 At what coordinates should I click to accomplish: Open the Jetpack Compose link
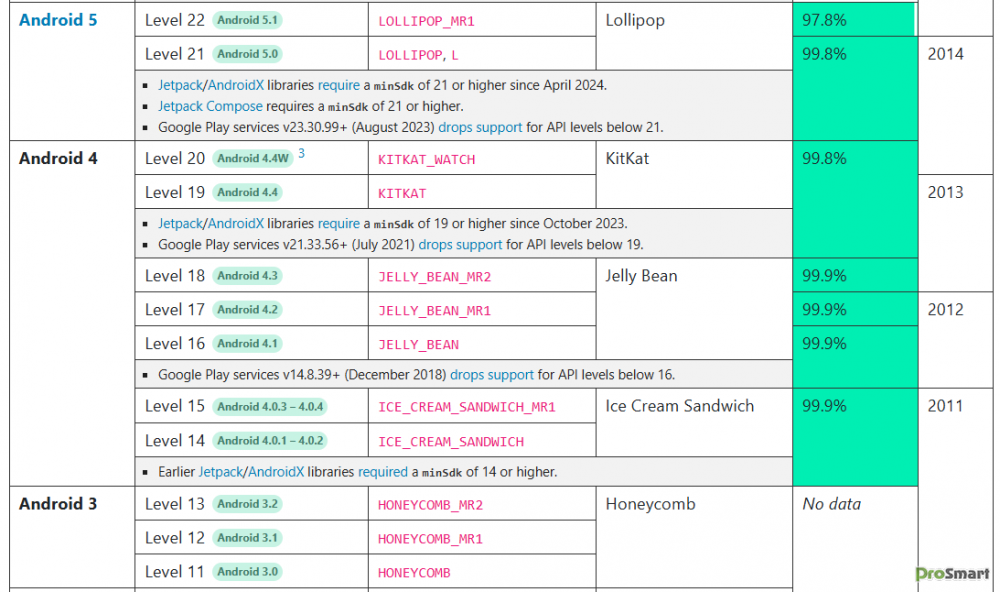[210, 106]
